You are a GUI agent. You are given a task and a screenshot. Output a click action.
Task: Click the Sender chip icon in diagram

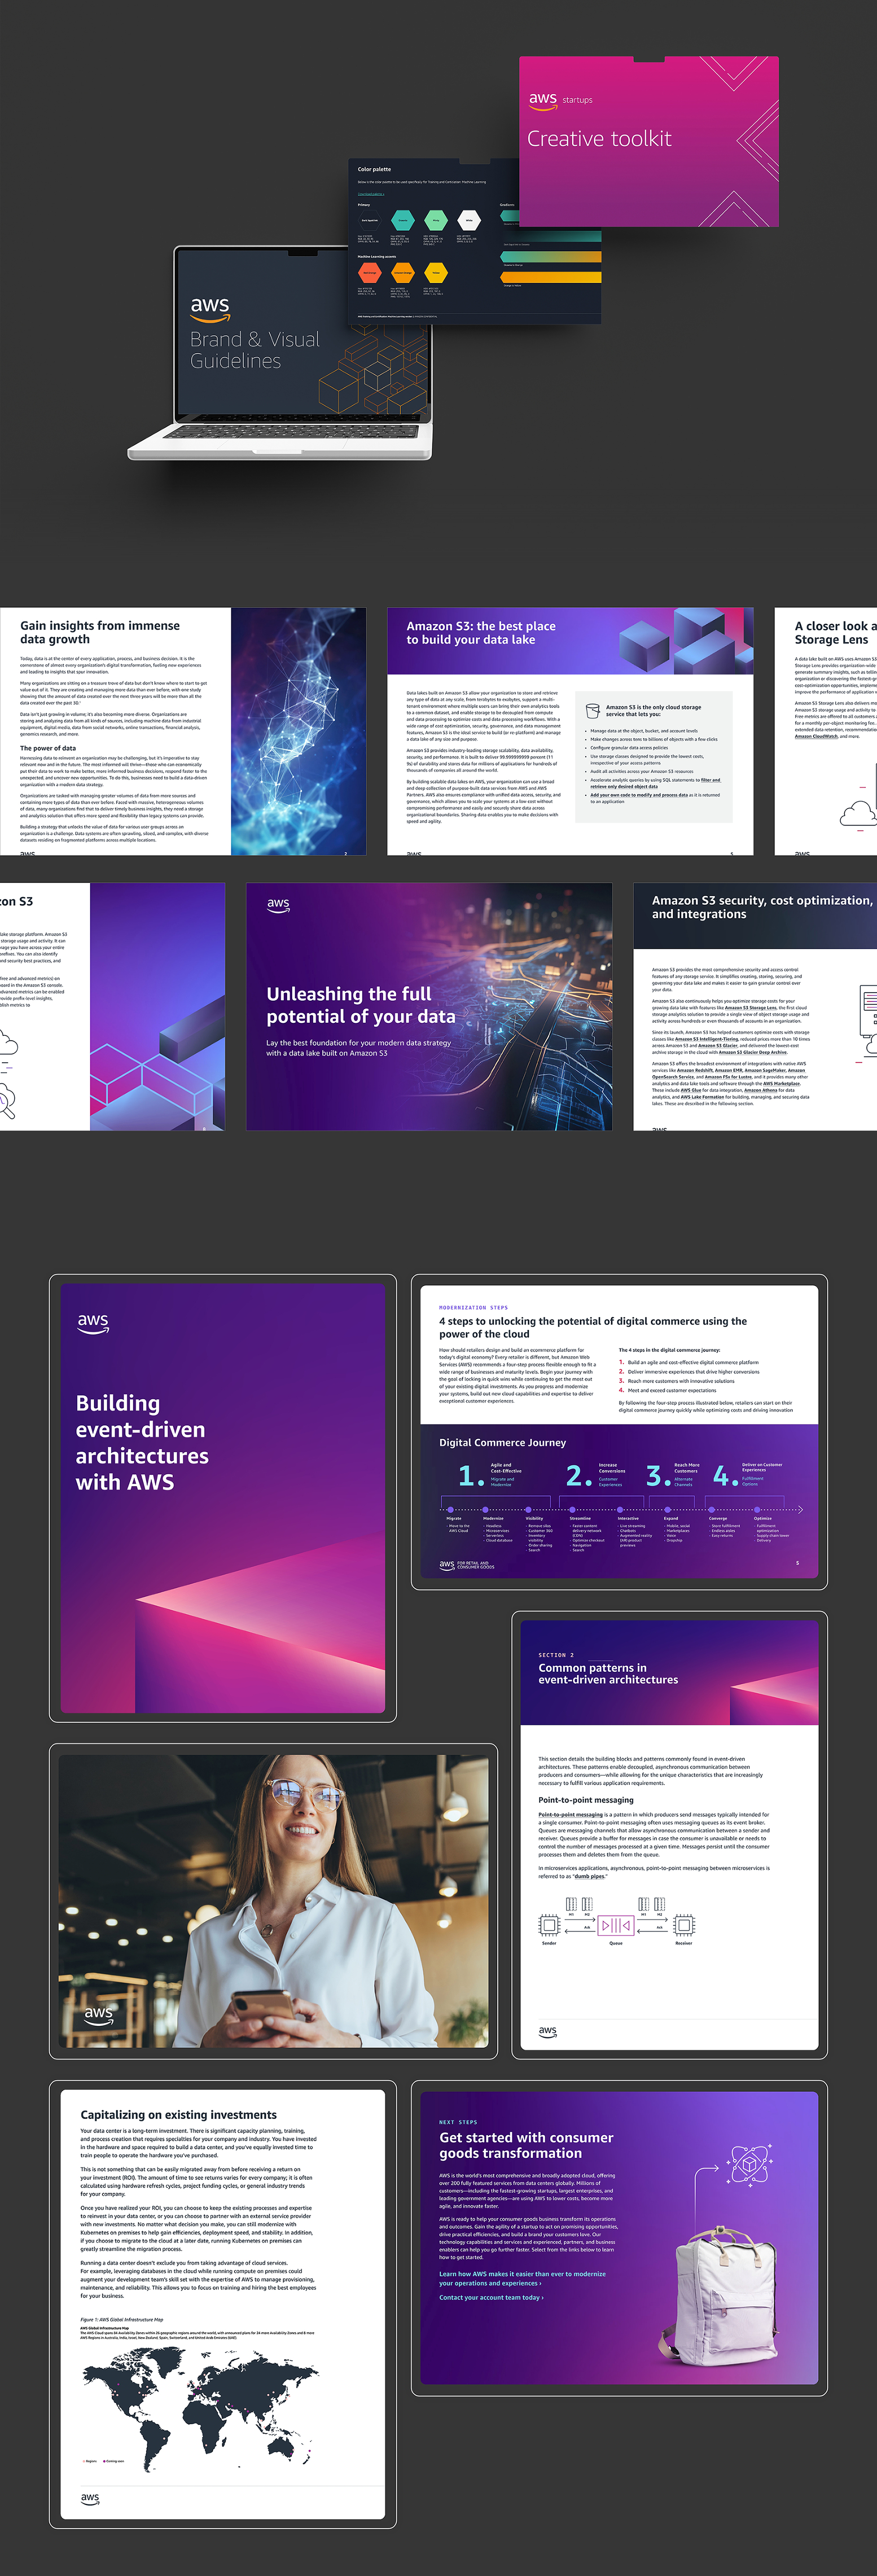point(549,1925)
